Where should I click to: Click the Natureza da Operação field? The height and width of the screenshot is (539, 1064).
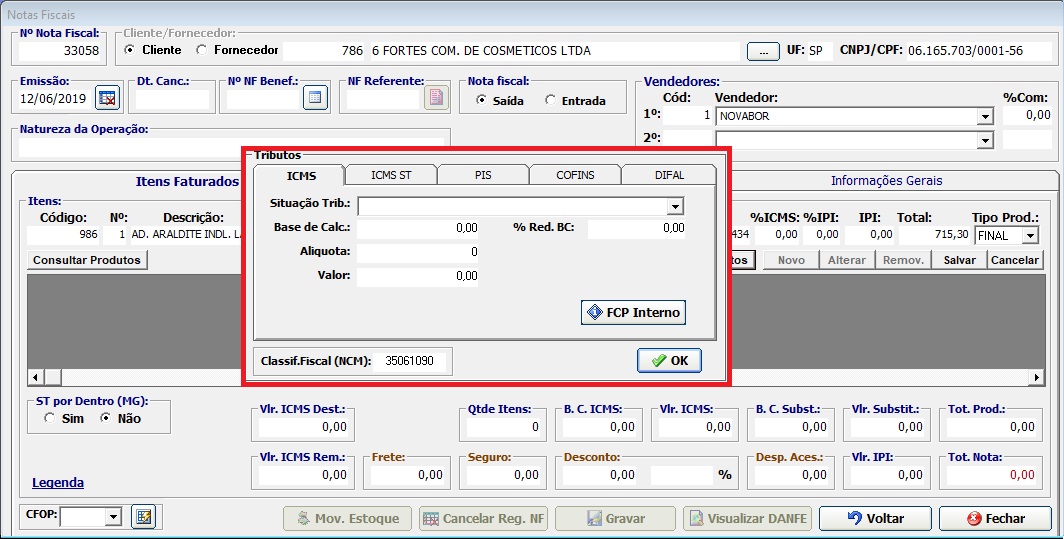(x=232, y=145)
